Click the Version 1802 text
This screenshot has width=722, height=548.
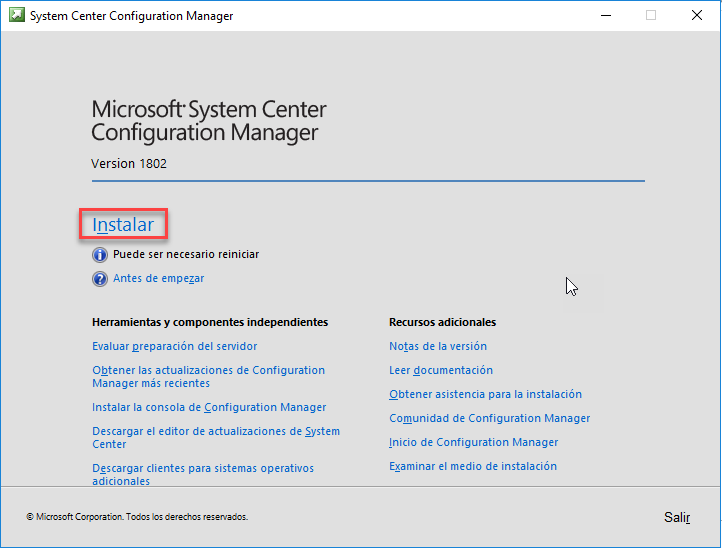pos(129,163)
